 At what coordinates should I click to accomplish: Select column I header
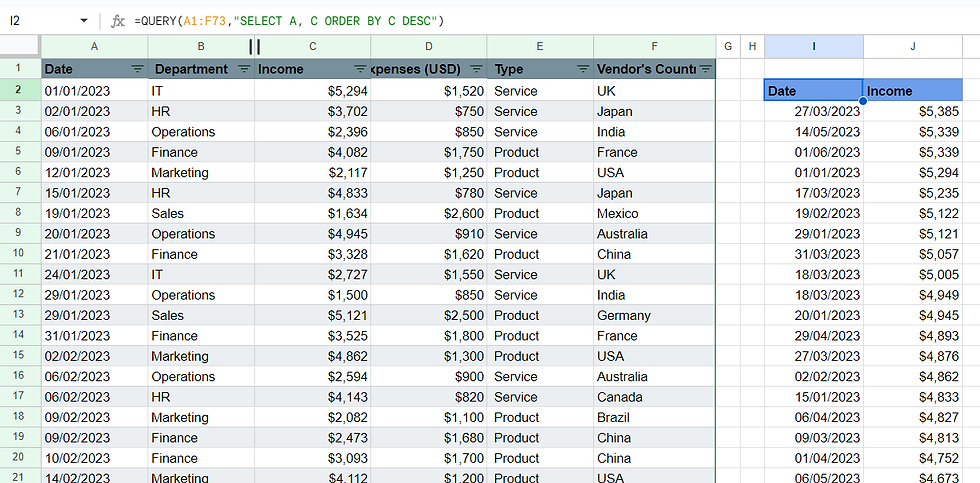click(813, 47)
